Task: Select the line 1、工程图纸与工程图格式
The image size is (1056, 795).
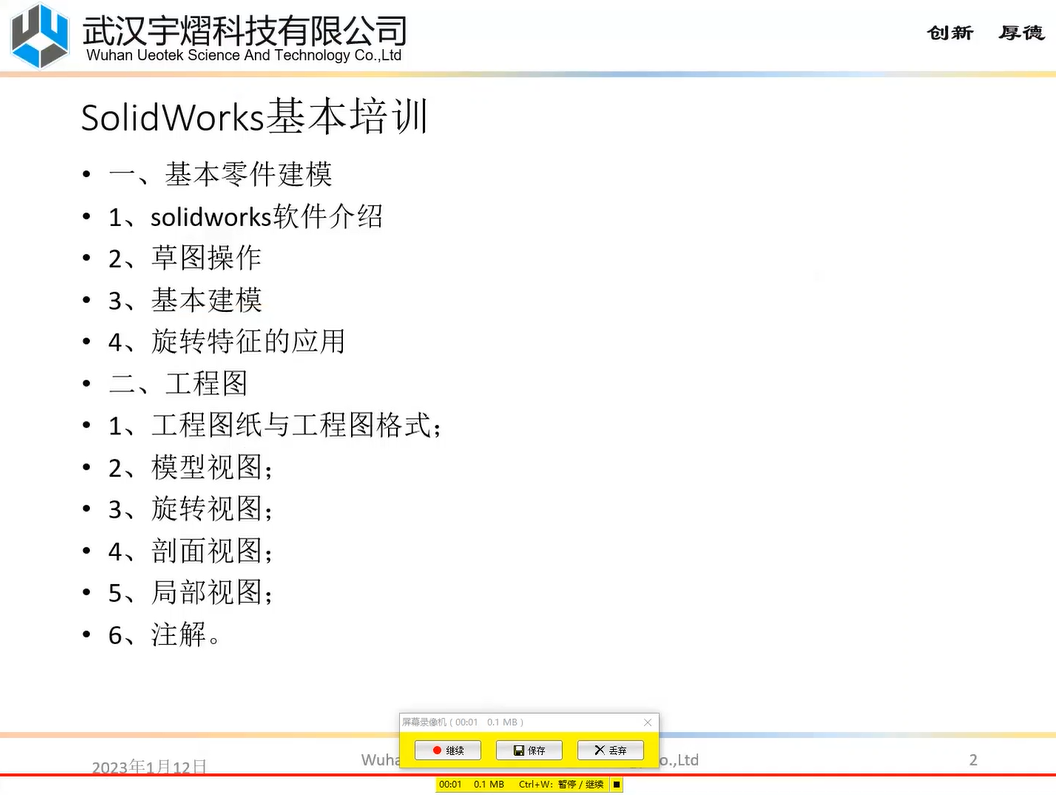Action: [x=275, y=425]
